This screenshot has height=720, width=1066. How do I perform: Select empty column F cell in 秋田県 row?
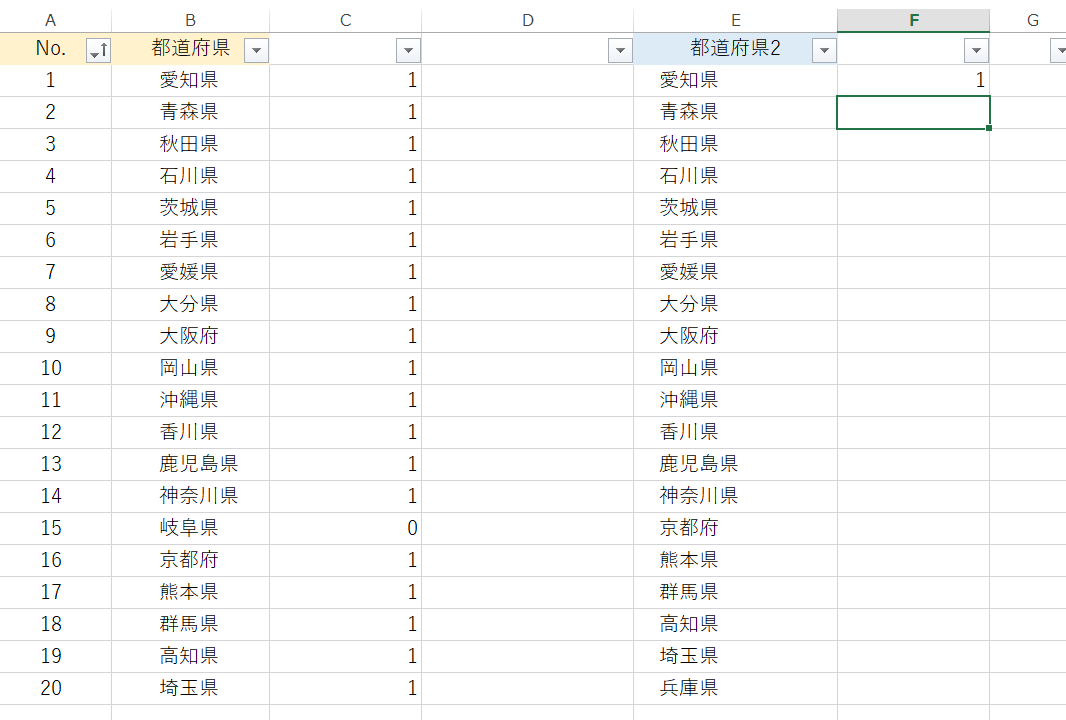(913, 144)
